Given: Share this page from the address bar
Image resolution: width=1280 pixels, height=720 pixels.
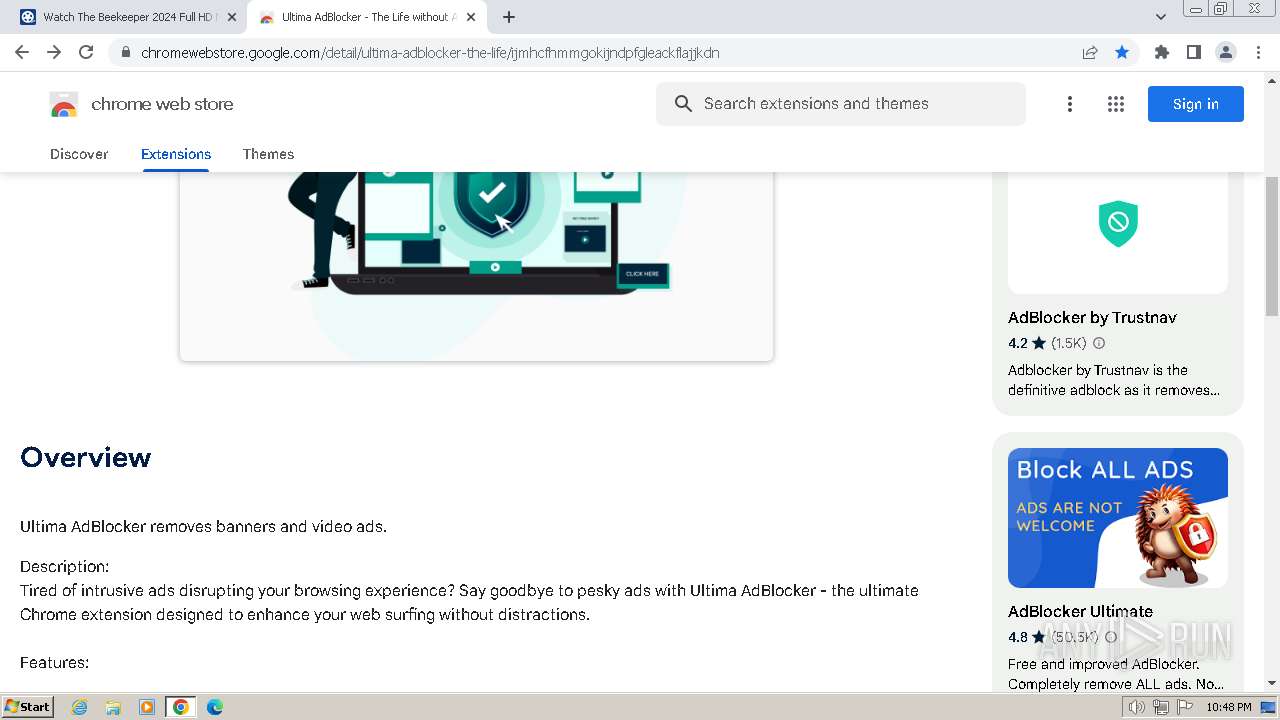Looking at the screenshot, I should 1090,52.
